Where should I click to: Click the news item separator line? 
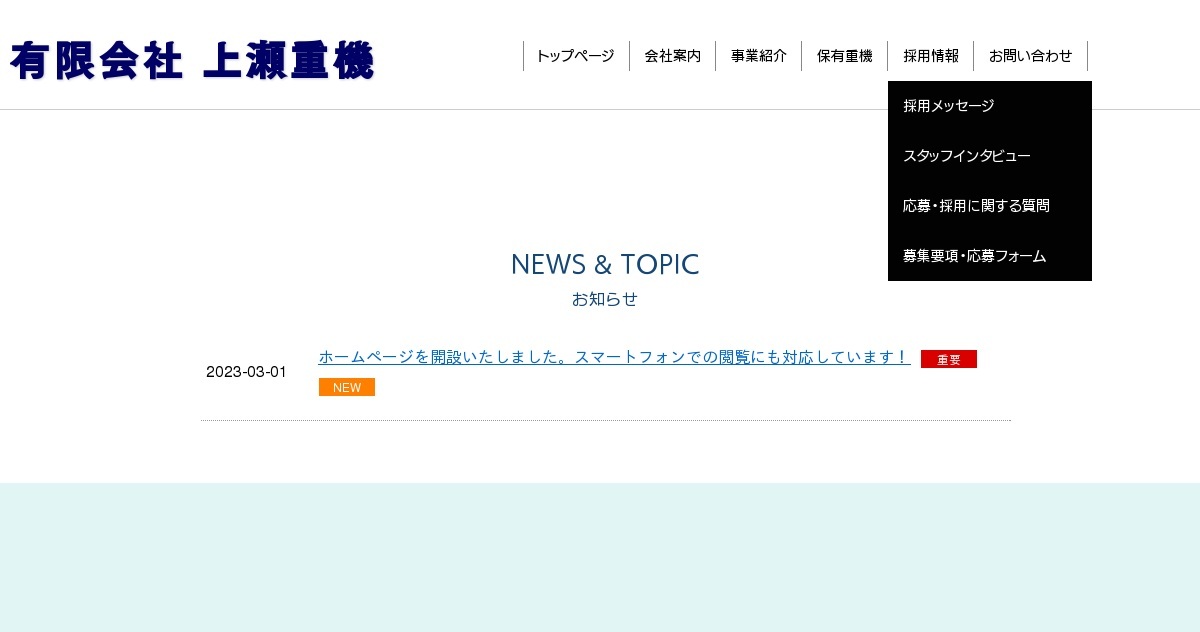605,421
